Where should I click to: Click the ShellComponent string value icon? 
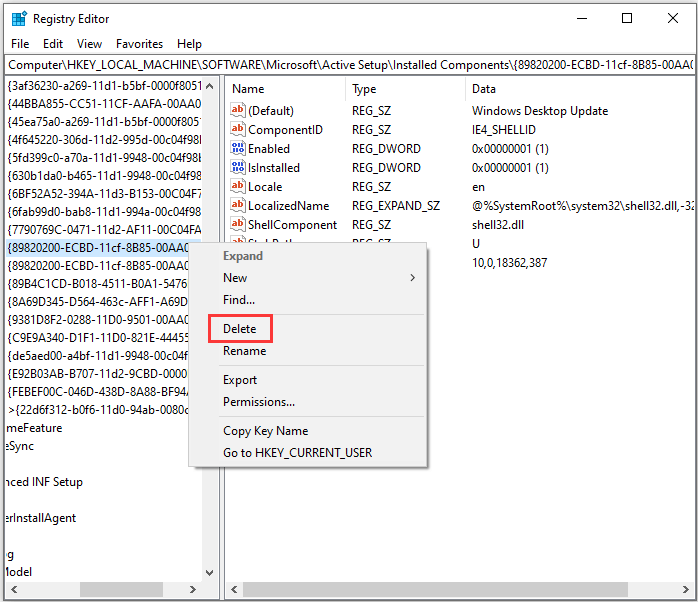click(x=238, y=224)
